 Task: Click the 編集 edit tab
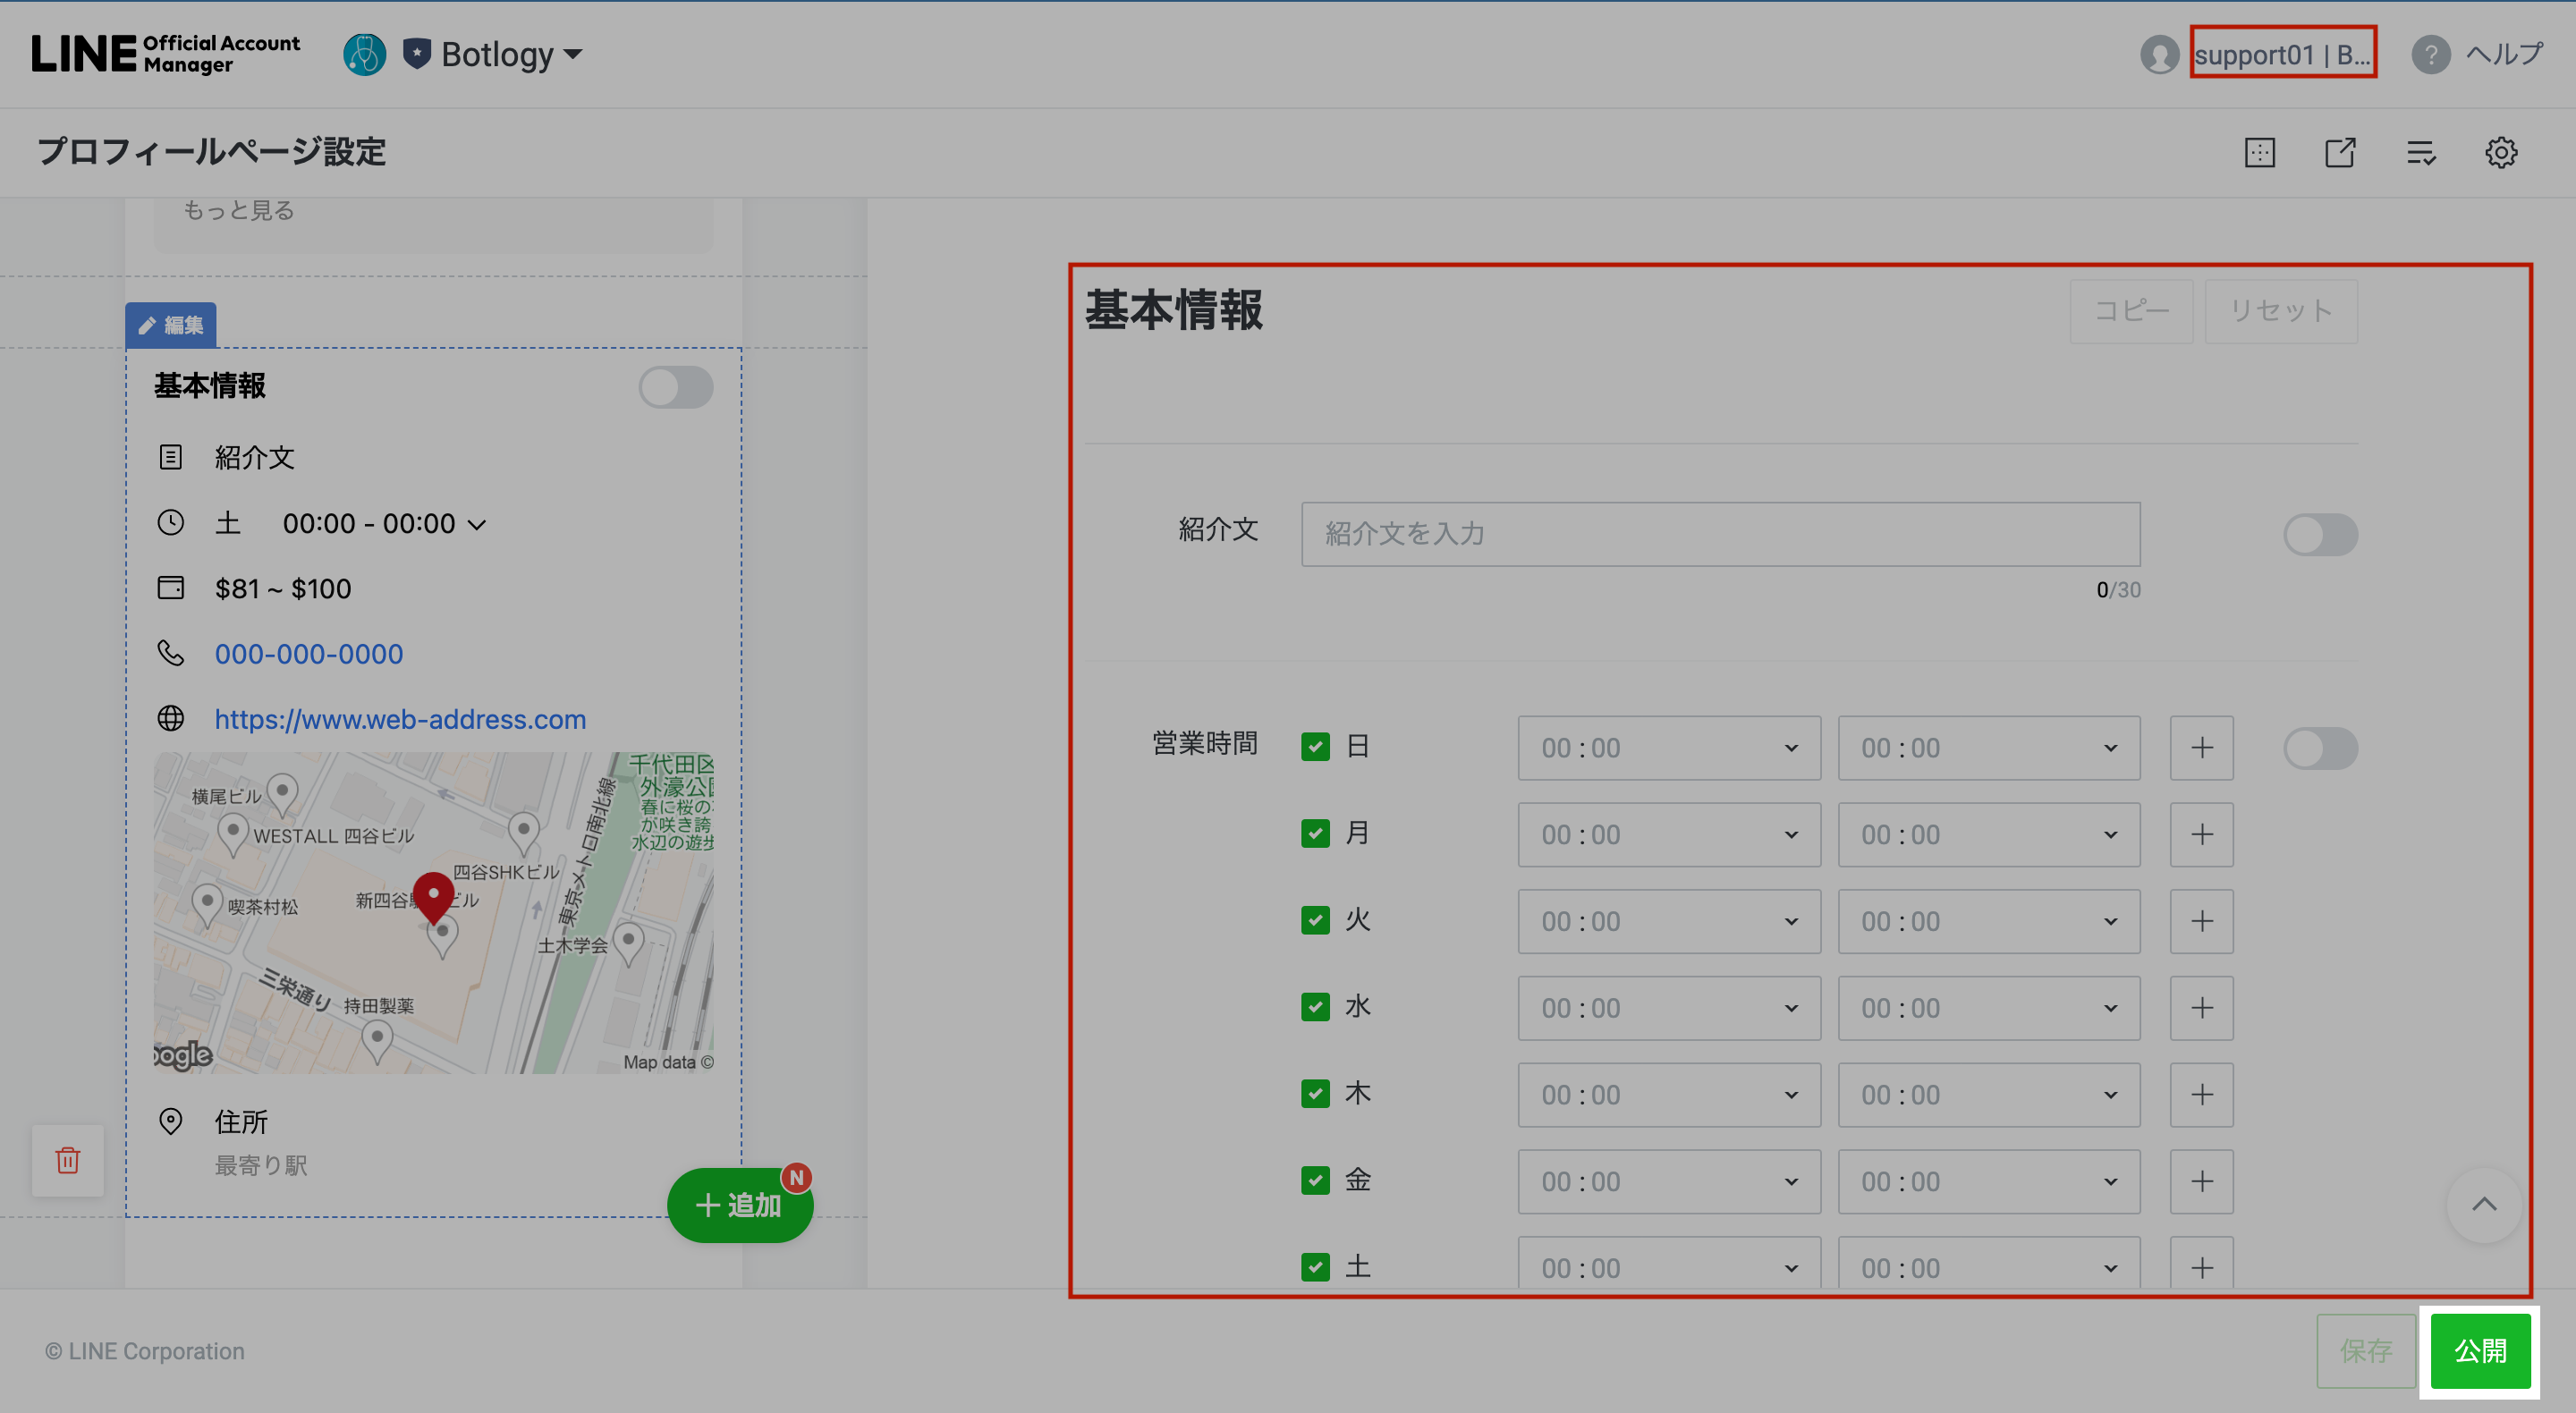click(x=171, y=325)
